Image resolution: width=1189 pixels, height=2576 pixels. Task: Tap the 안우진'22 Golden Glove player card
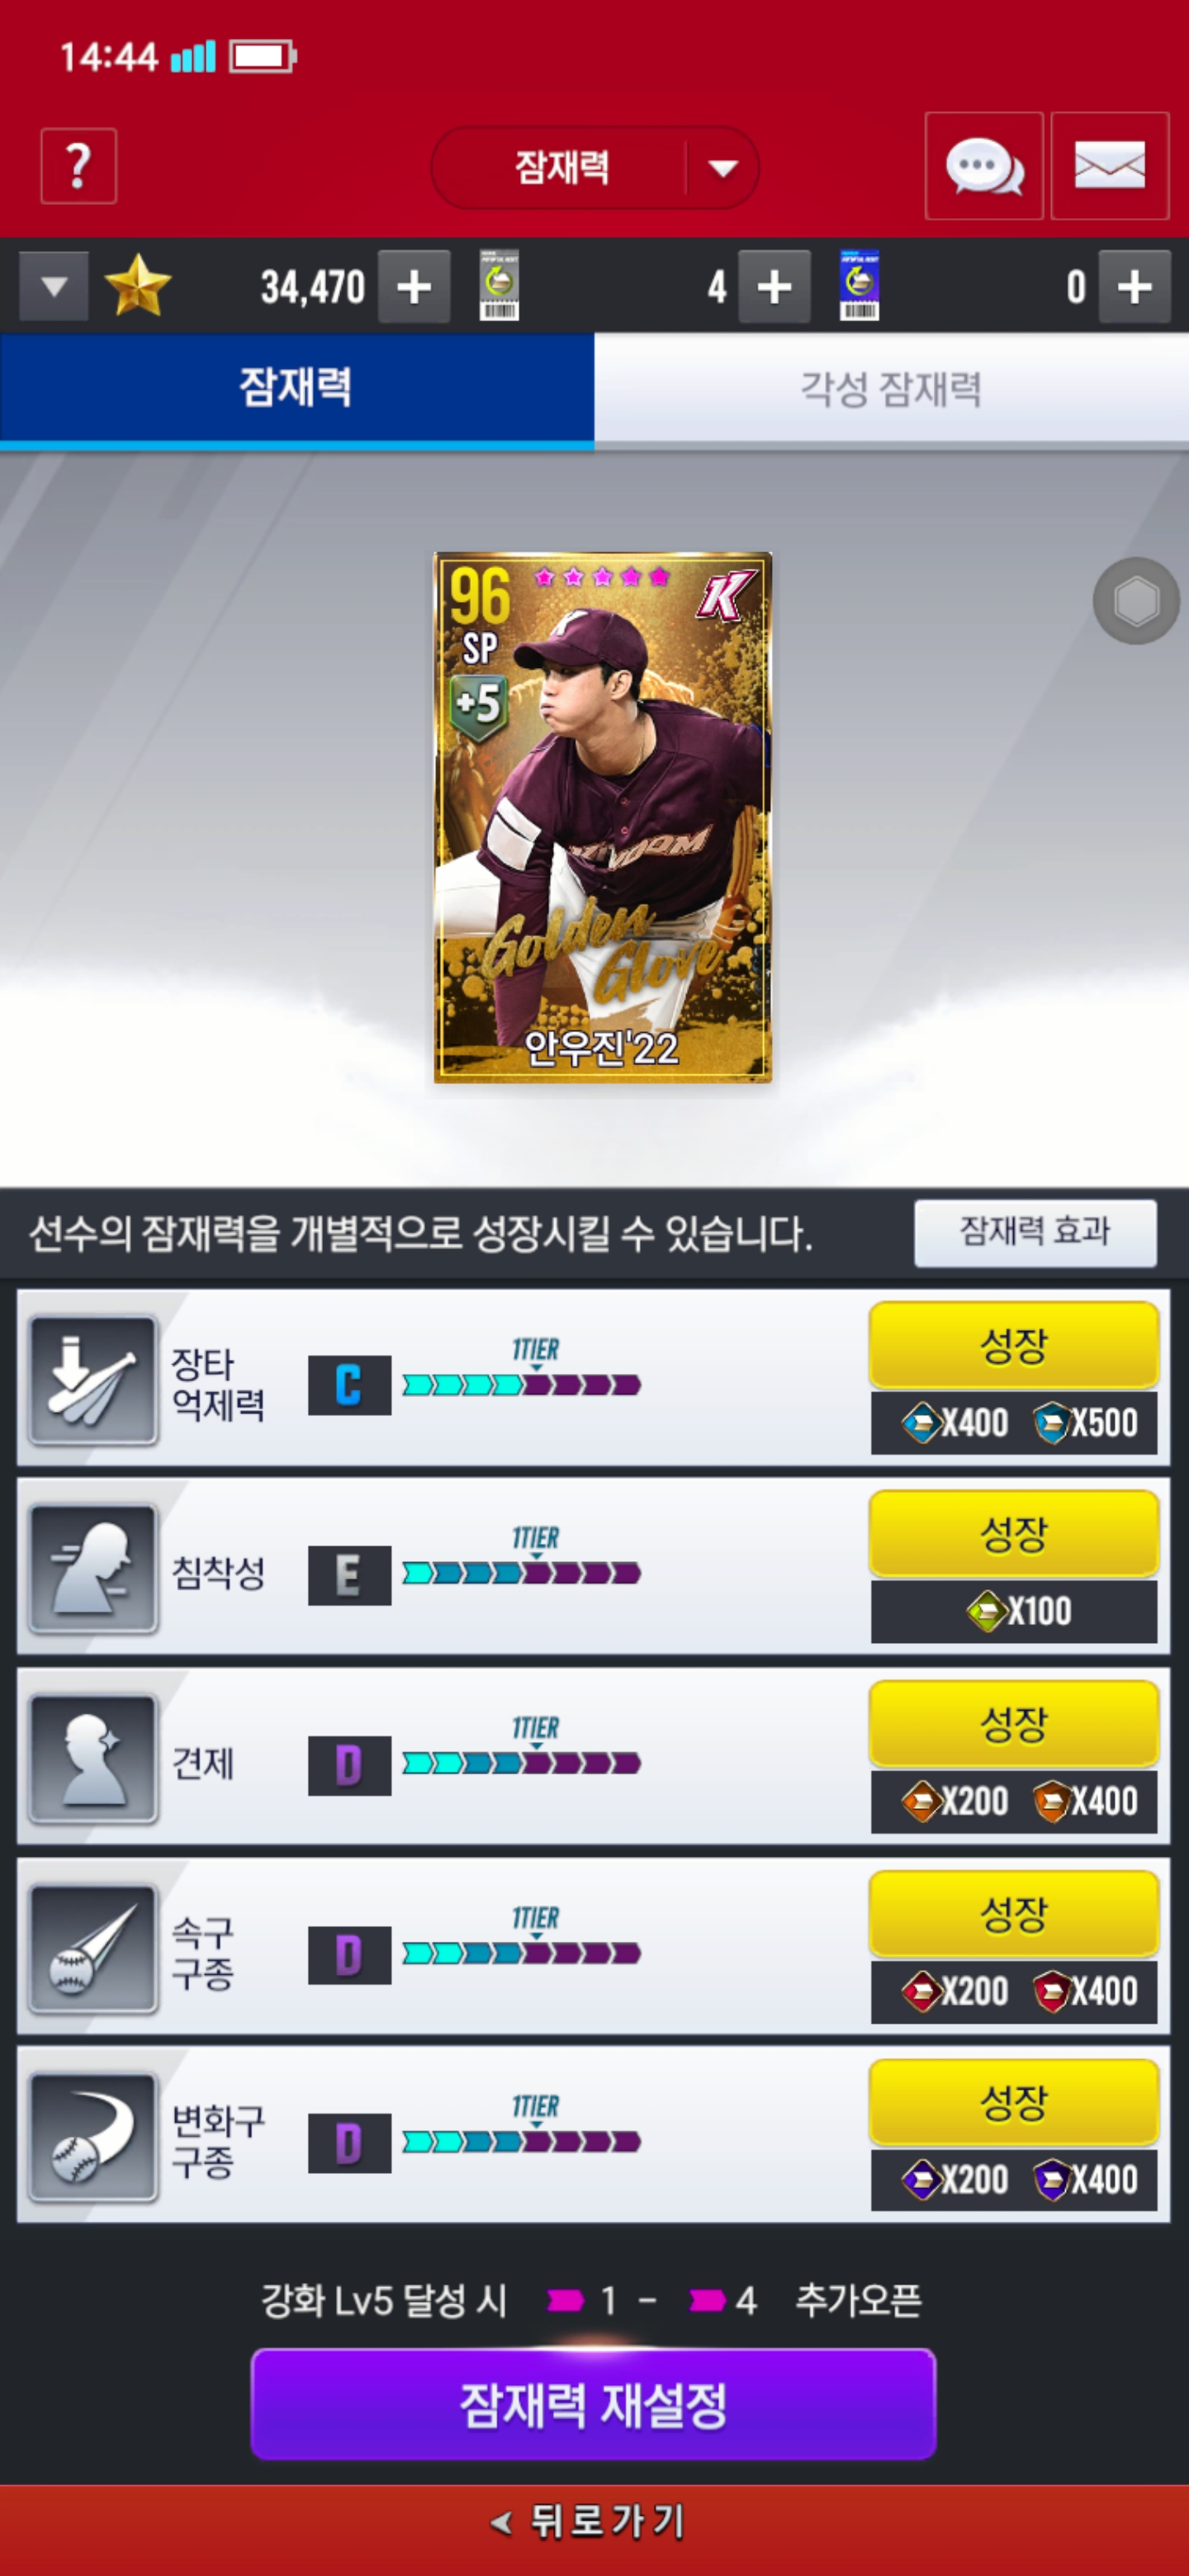point(602,817)
